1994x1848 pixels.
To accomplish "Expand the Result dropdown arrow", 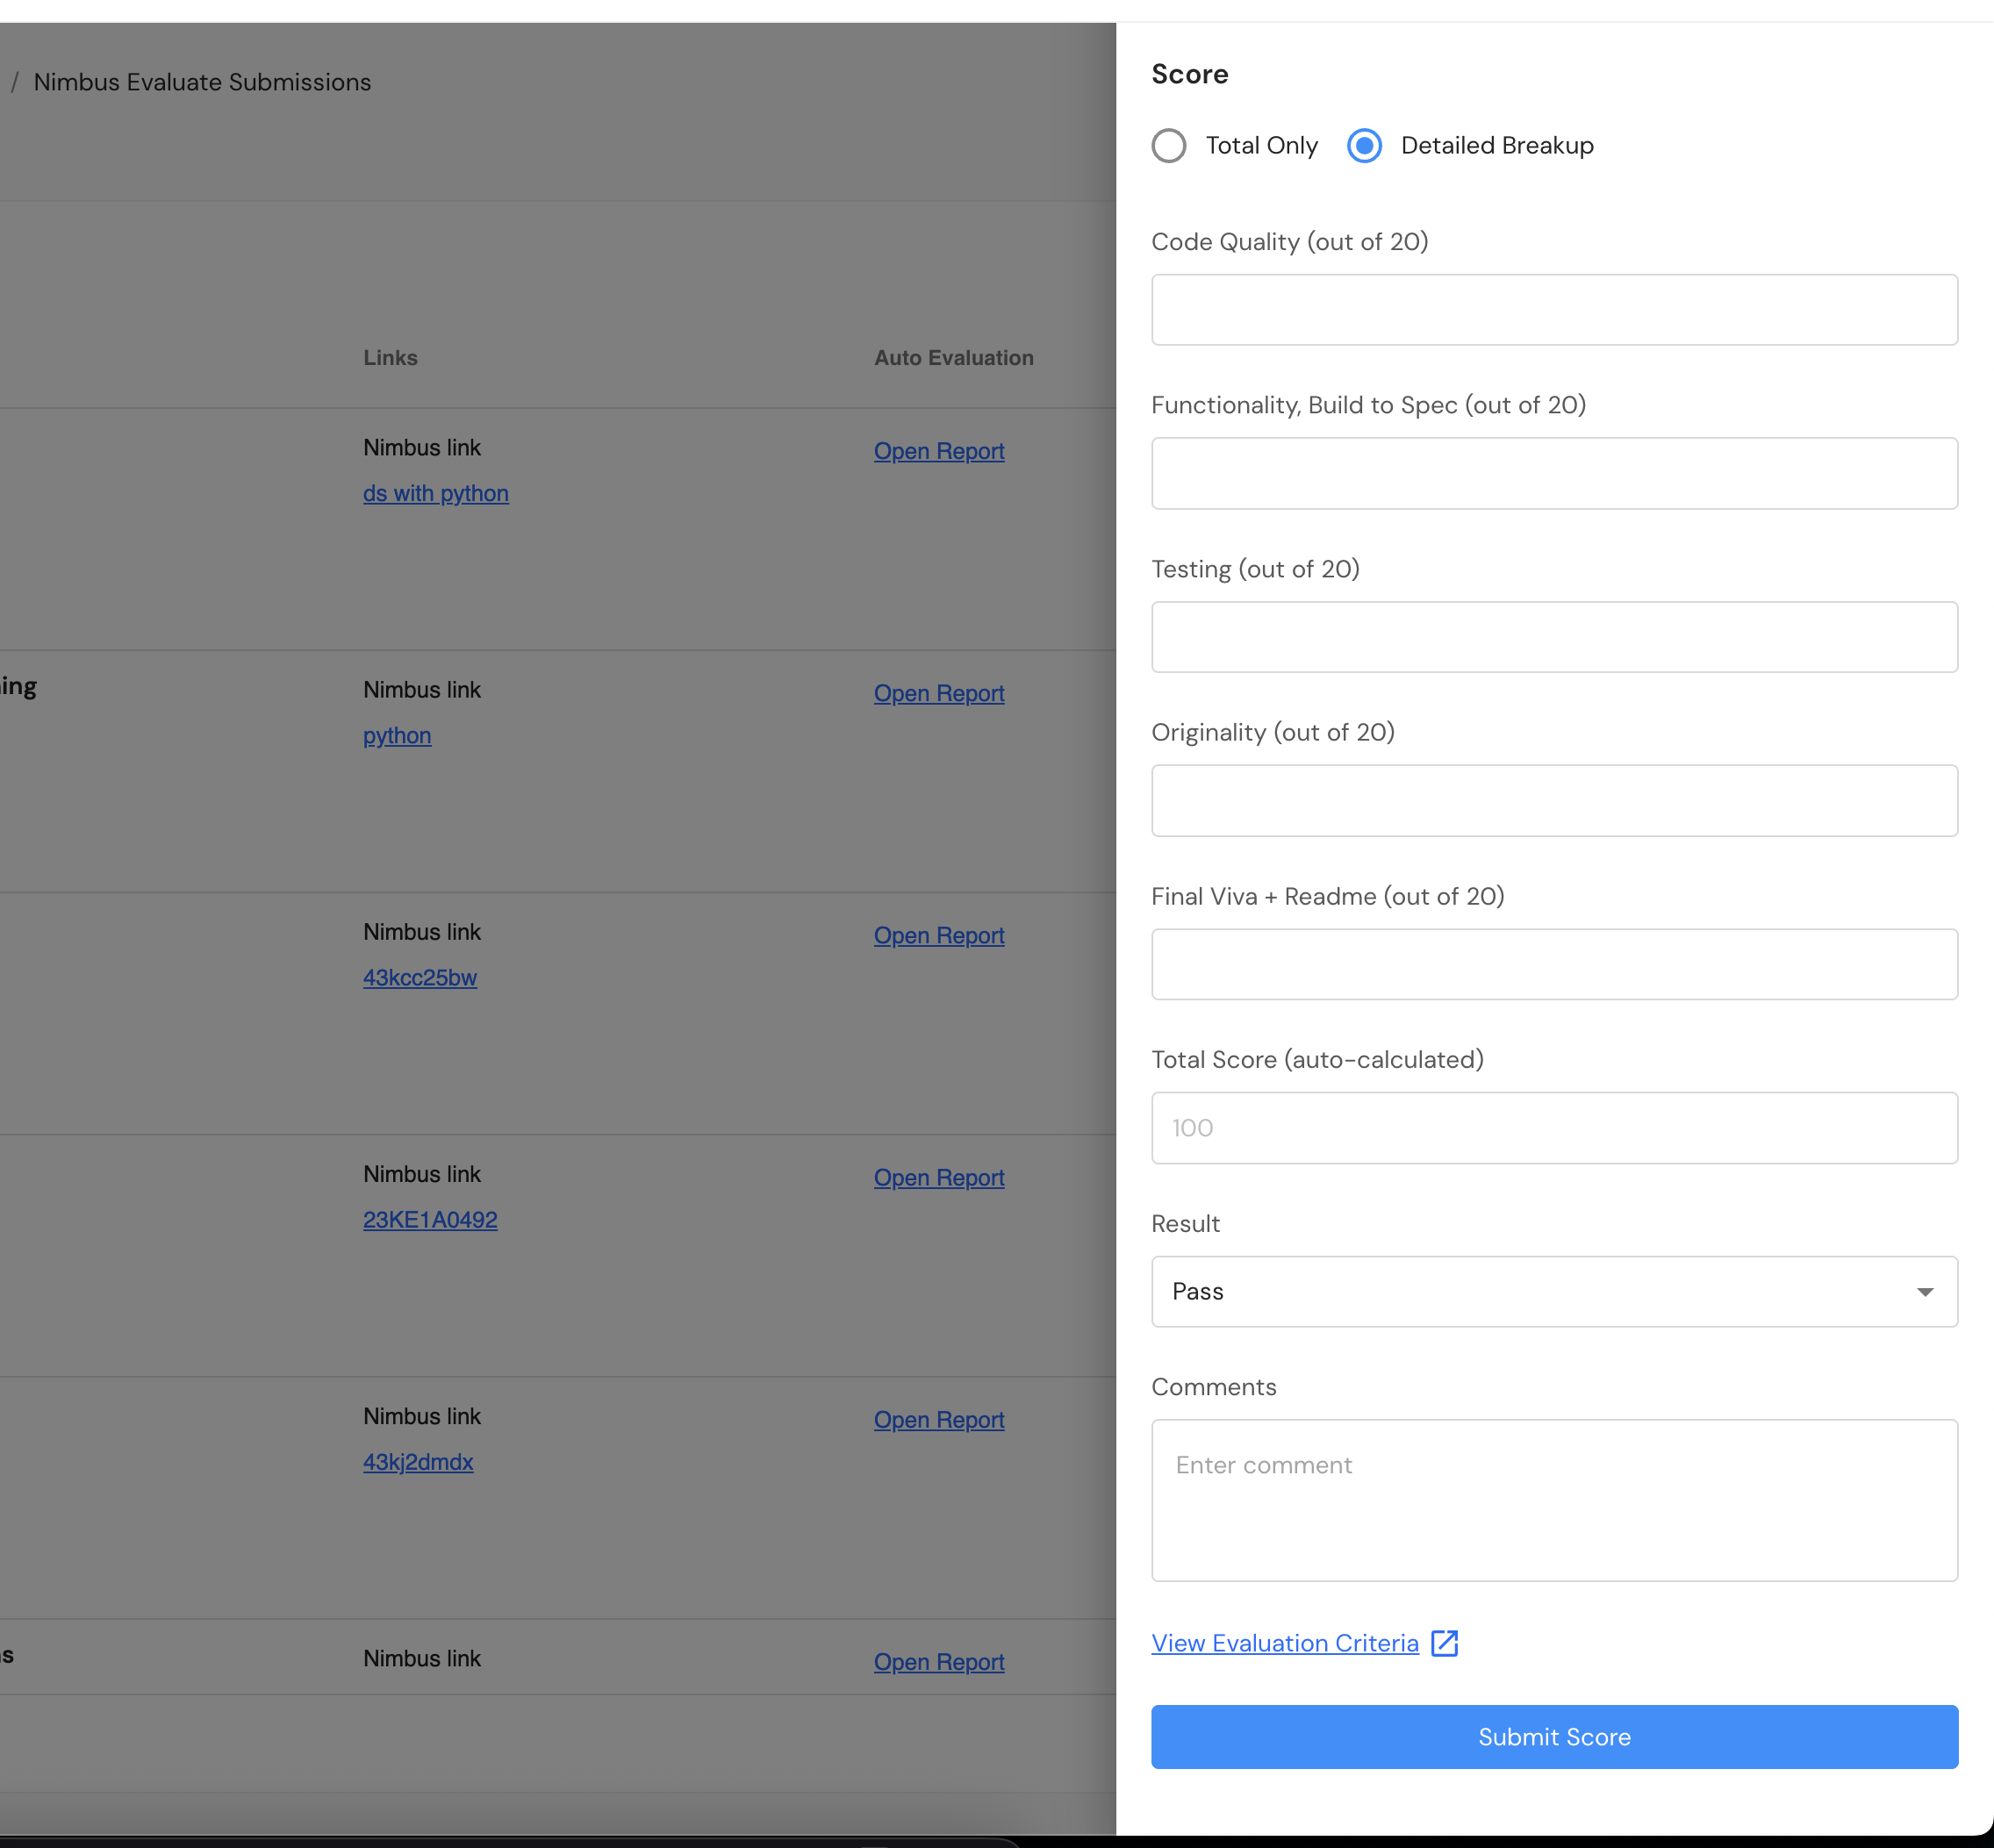I will coord(1924,1292).
